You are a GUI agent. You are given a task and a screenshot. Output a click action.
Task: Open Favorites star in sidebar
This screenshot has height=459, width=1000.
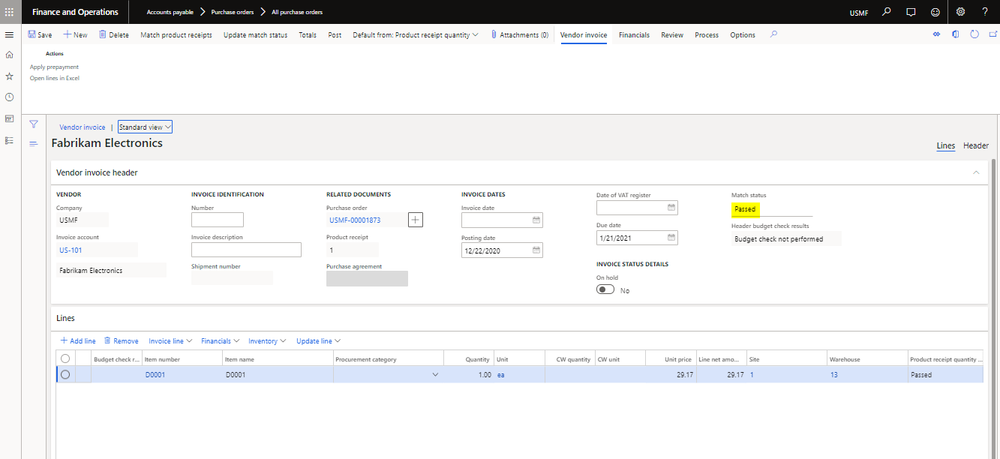(x=9, y=76)
